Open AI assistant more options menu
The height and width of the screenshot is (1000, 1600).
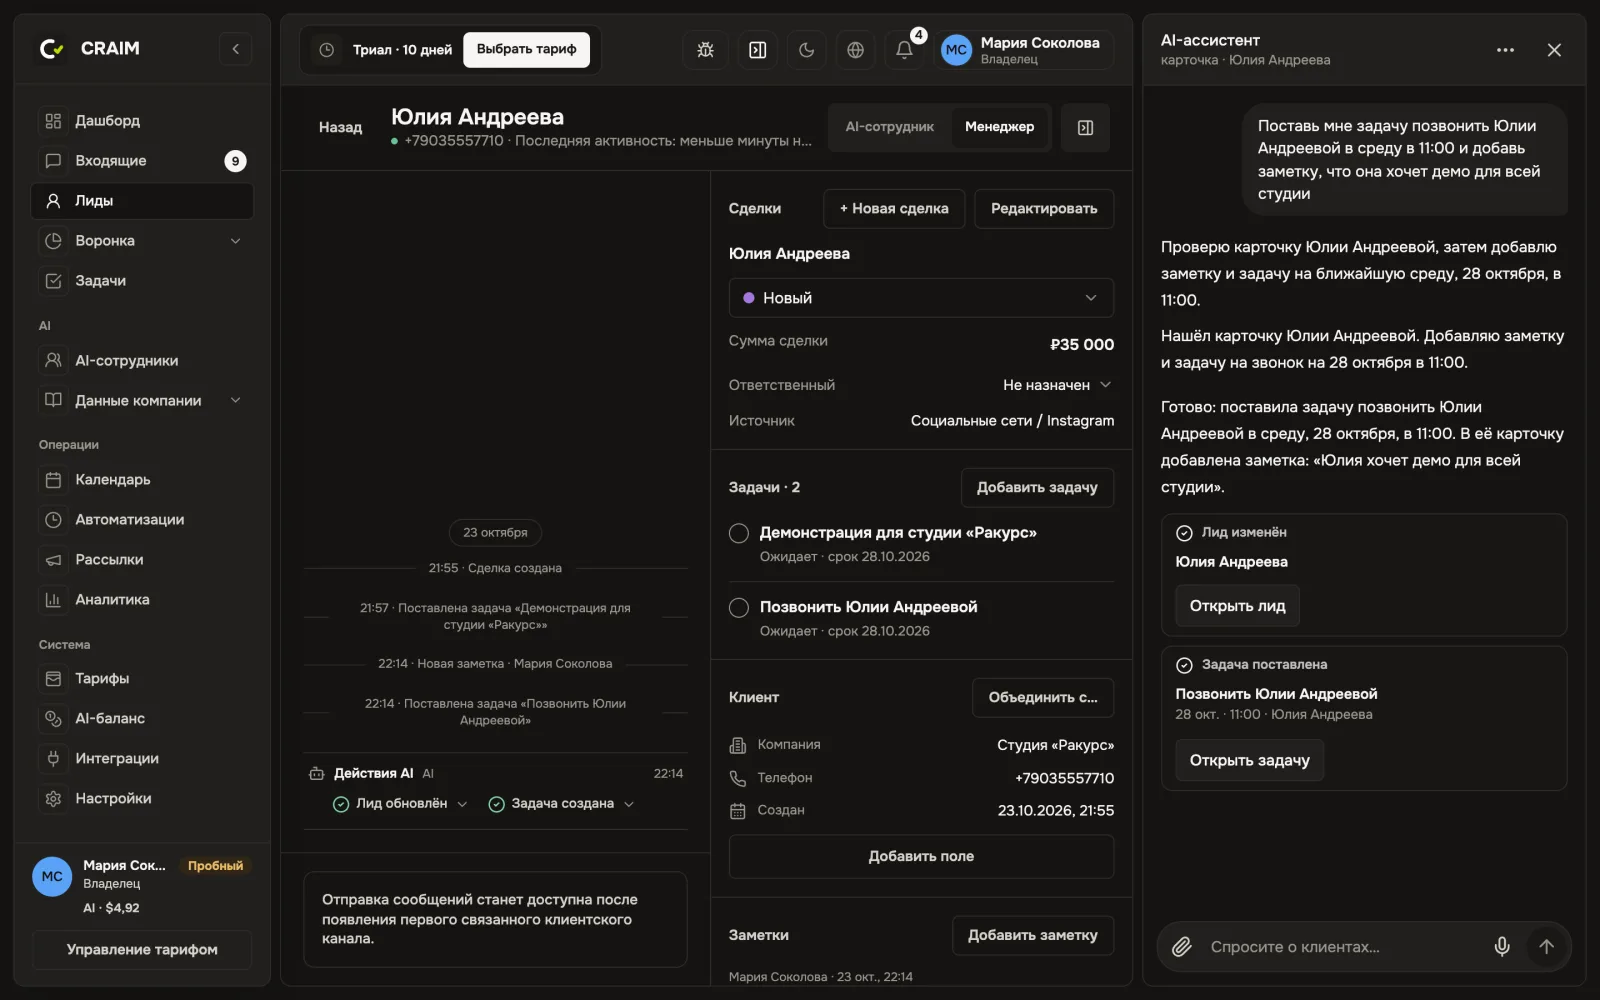click(1505, 50)
